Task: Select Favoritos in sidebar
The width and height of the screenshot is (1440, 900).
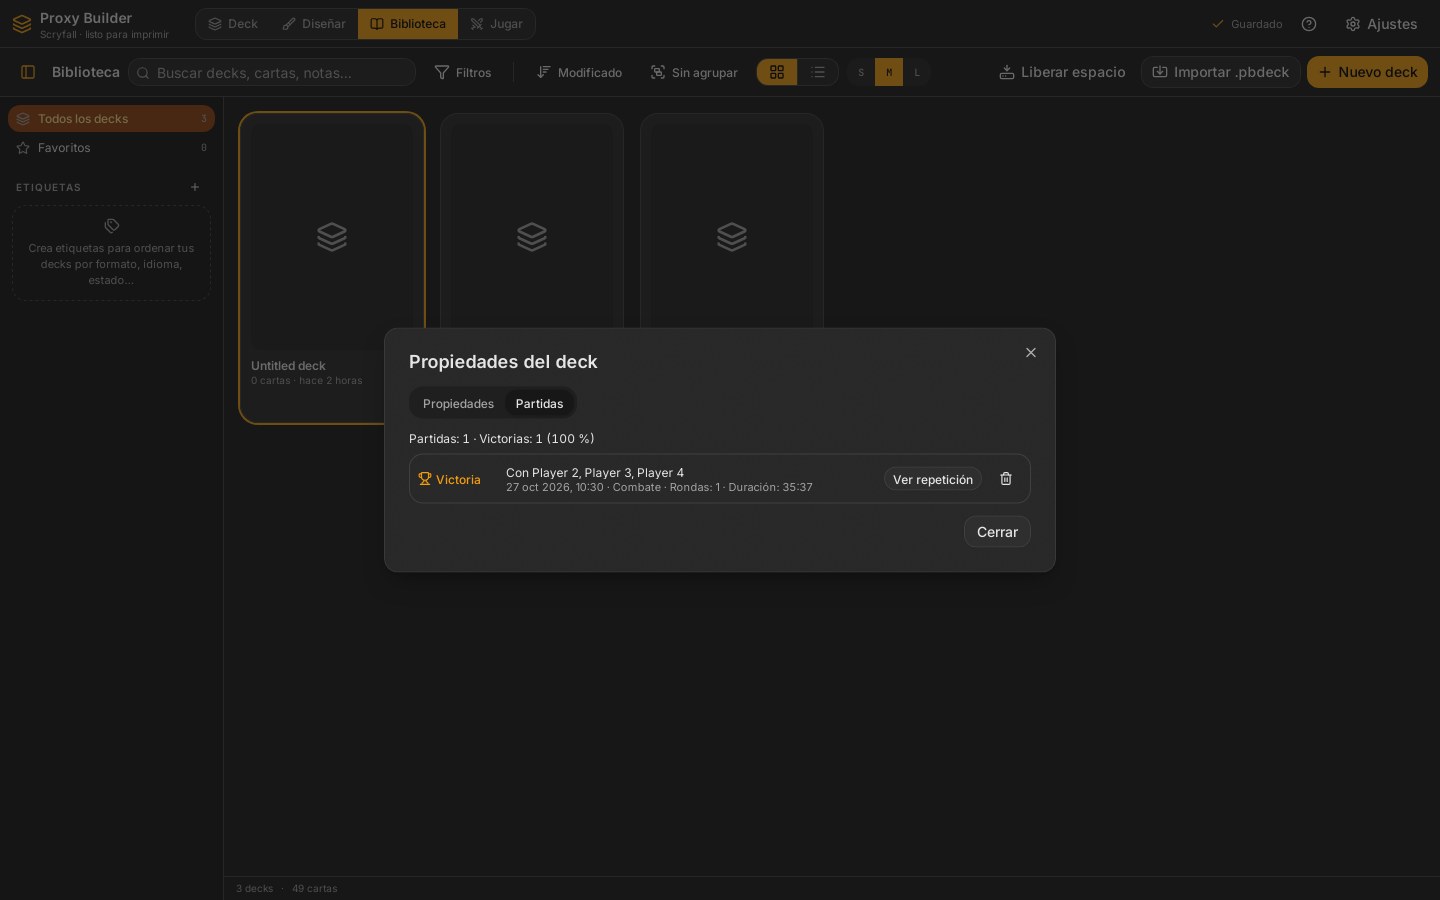Action: tap(111, 147)
